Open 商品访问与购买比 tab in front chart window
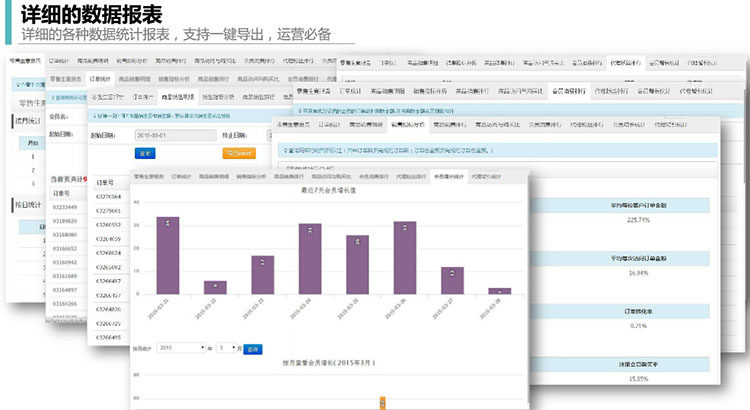 (x=331, y=177)
